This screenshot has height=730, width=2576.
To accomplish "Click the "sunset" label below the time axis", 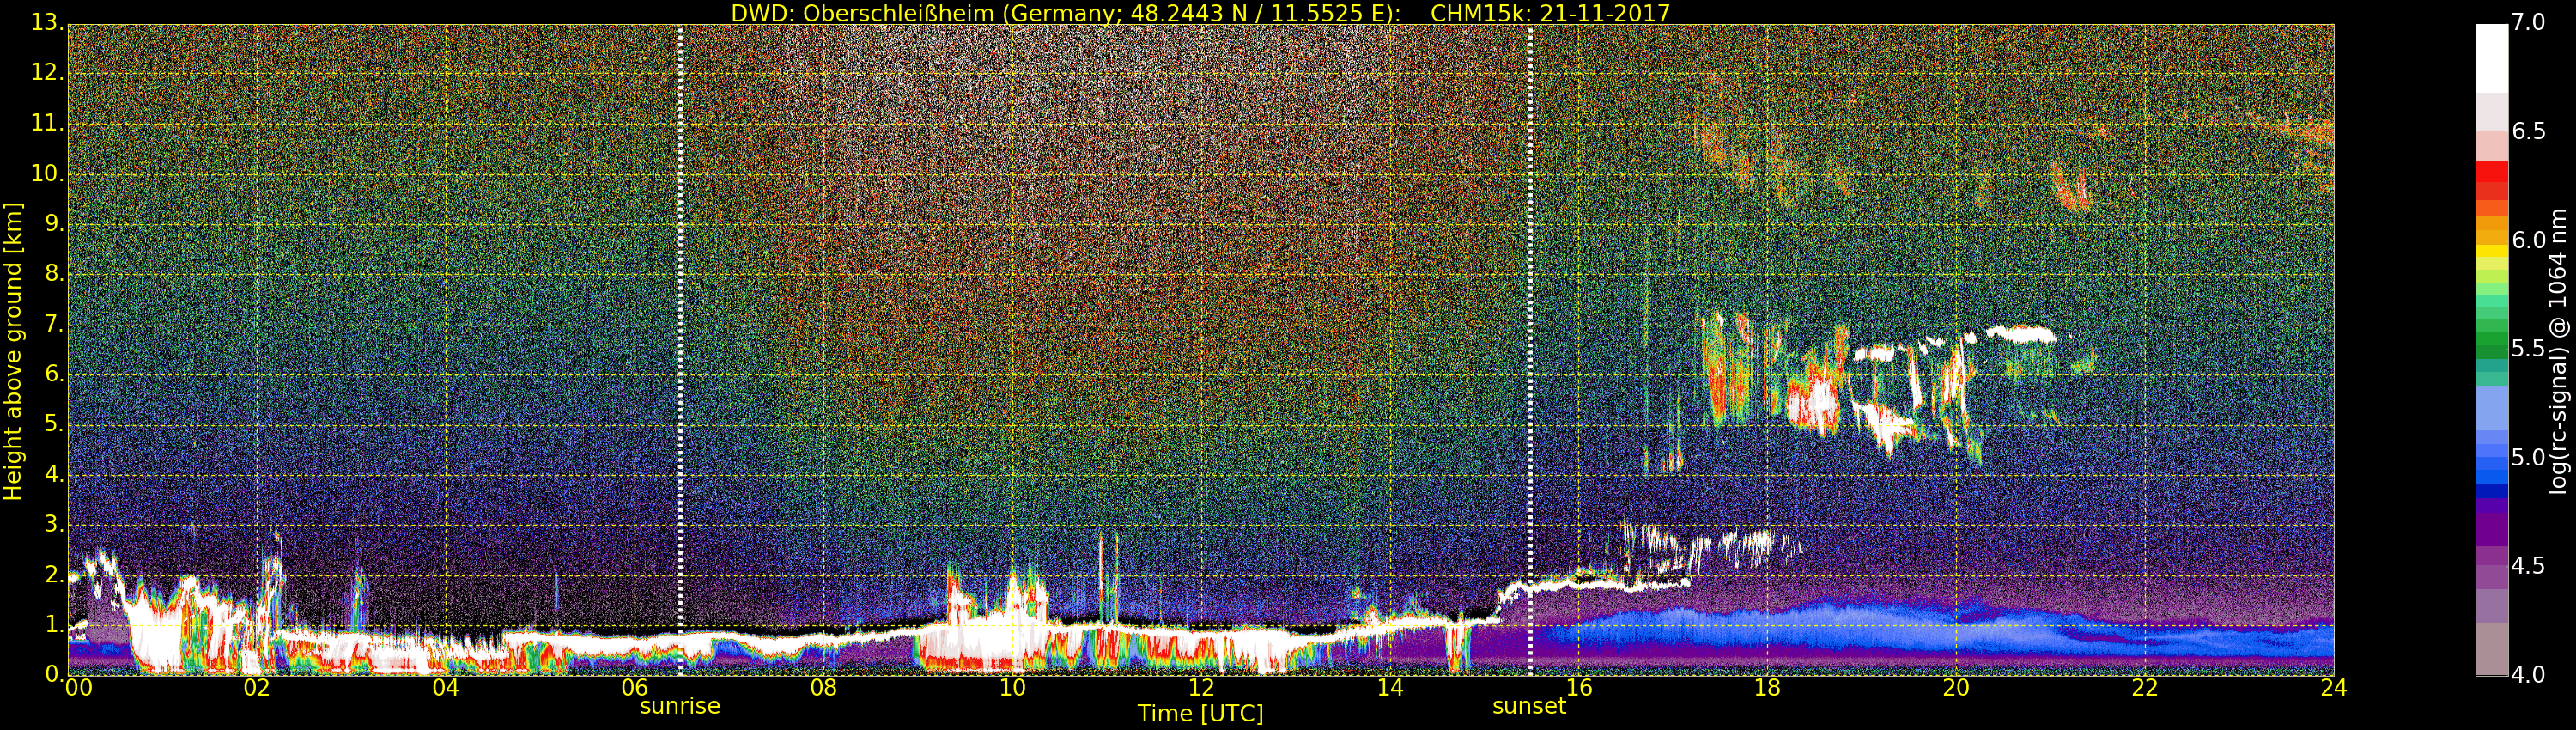I will [x=1529, y=706].
